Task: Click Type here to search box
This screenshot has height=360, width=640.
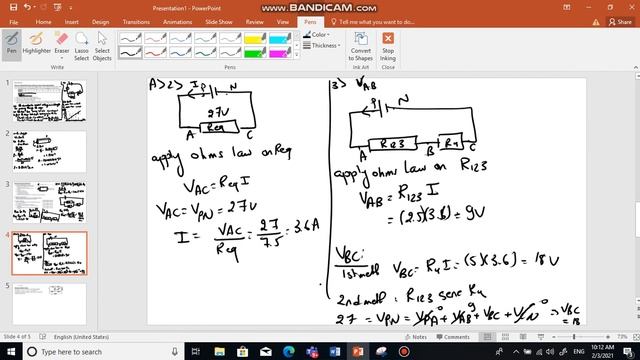Action: tap(102, 351)
